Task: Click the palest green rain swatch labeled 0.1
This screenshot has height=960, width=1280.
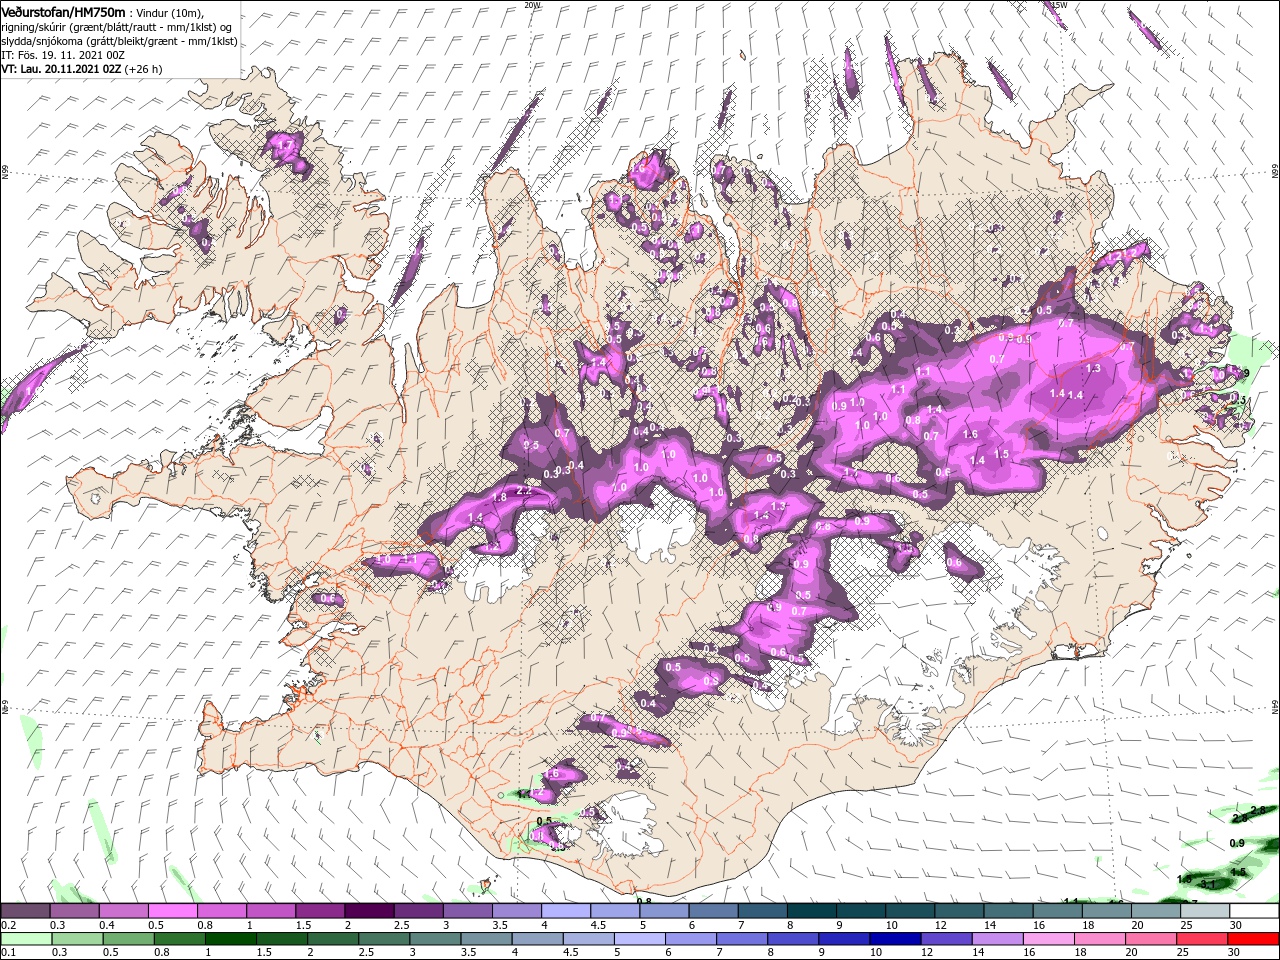Action: click(25, 938)
